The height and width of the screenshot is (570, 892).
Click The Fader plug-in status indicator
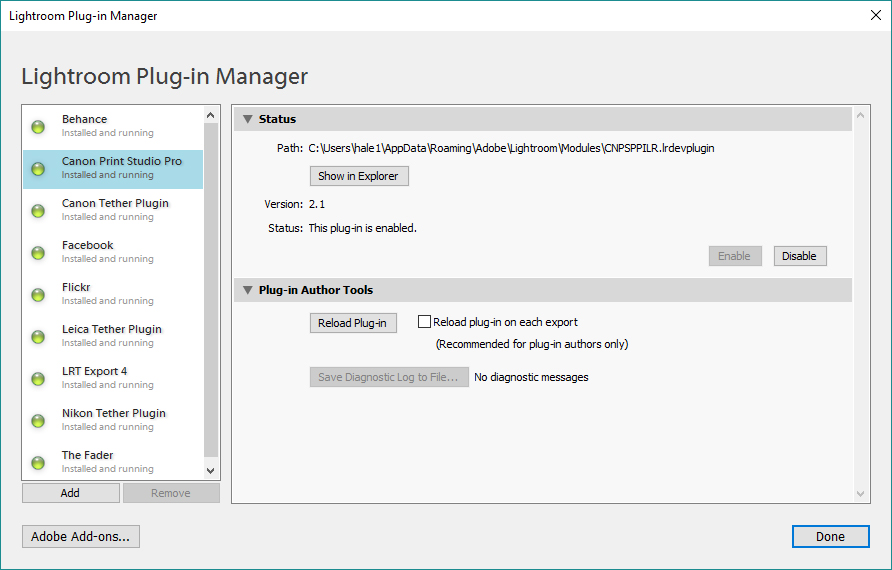(38, 463)
